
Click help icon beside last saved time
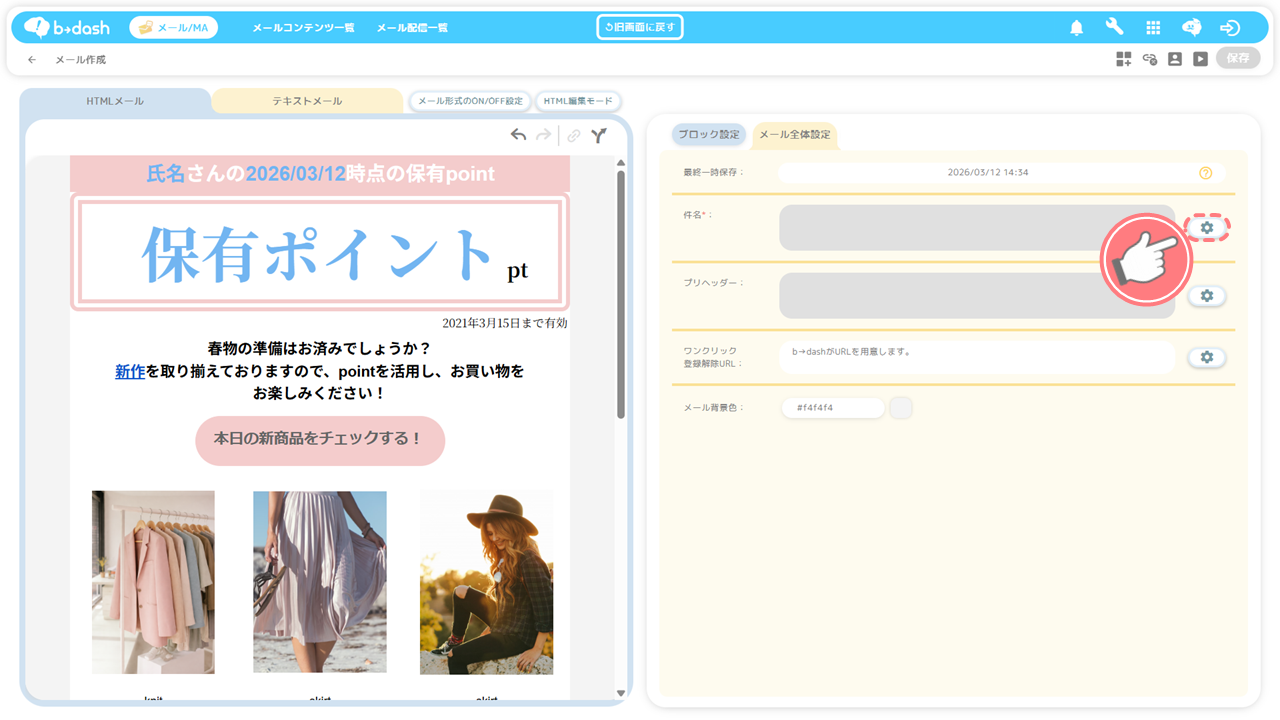(1205, 173)
